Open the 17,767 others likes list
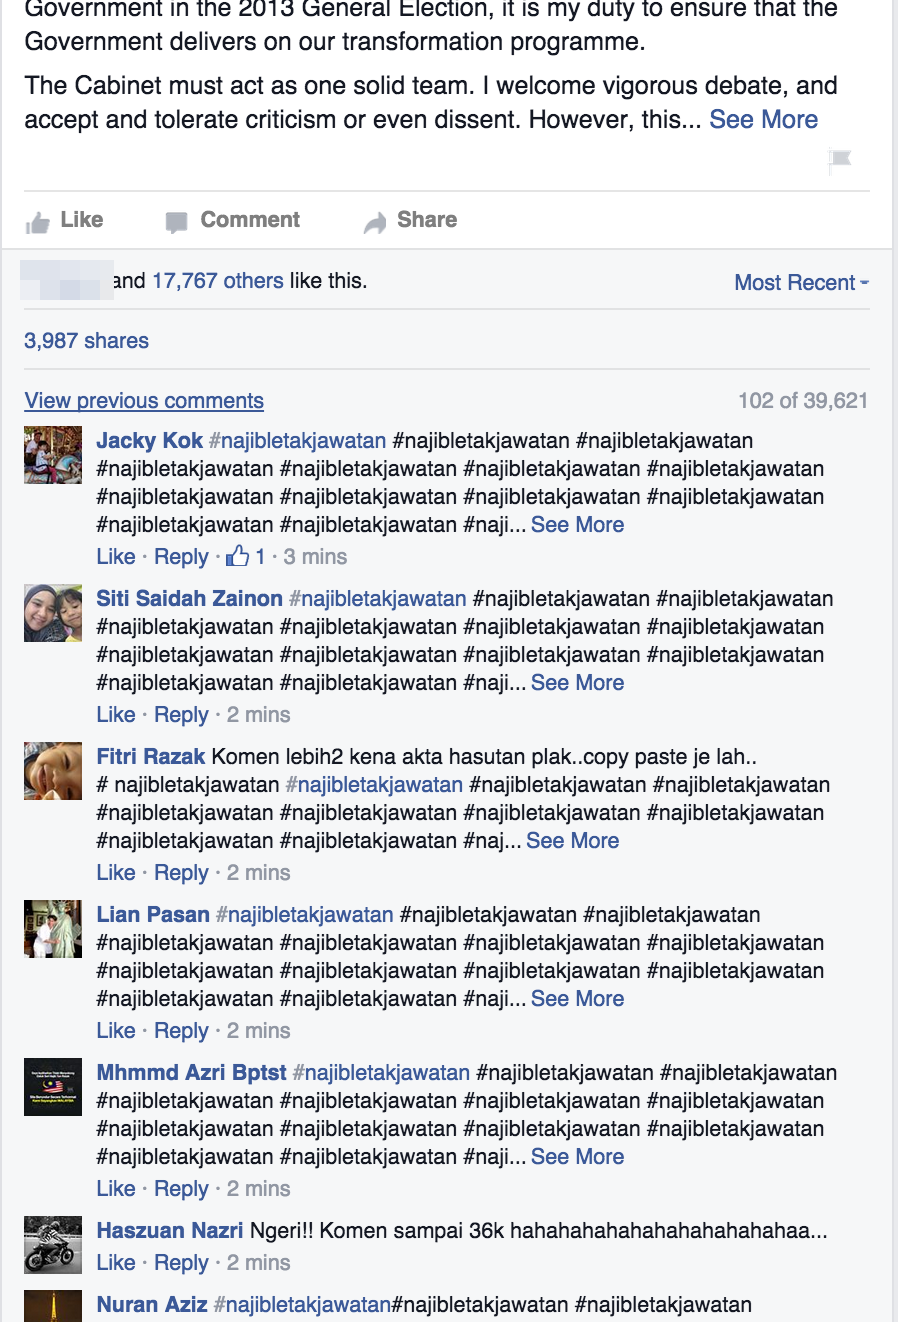Image resolution: width=898 pixels, height=1322 pixels. coord(218,280)
